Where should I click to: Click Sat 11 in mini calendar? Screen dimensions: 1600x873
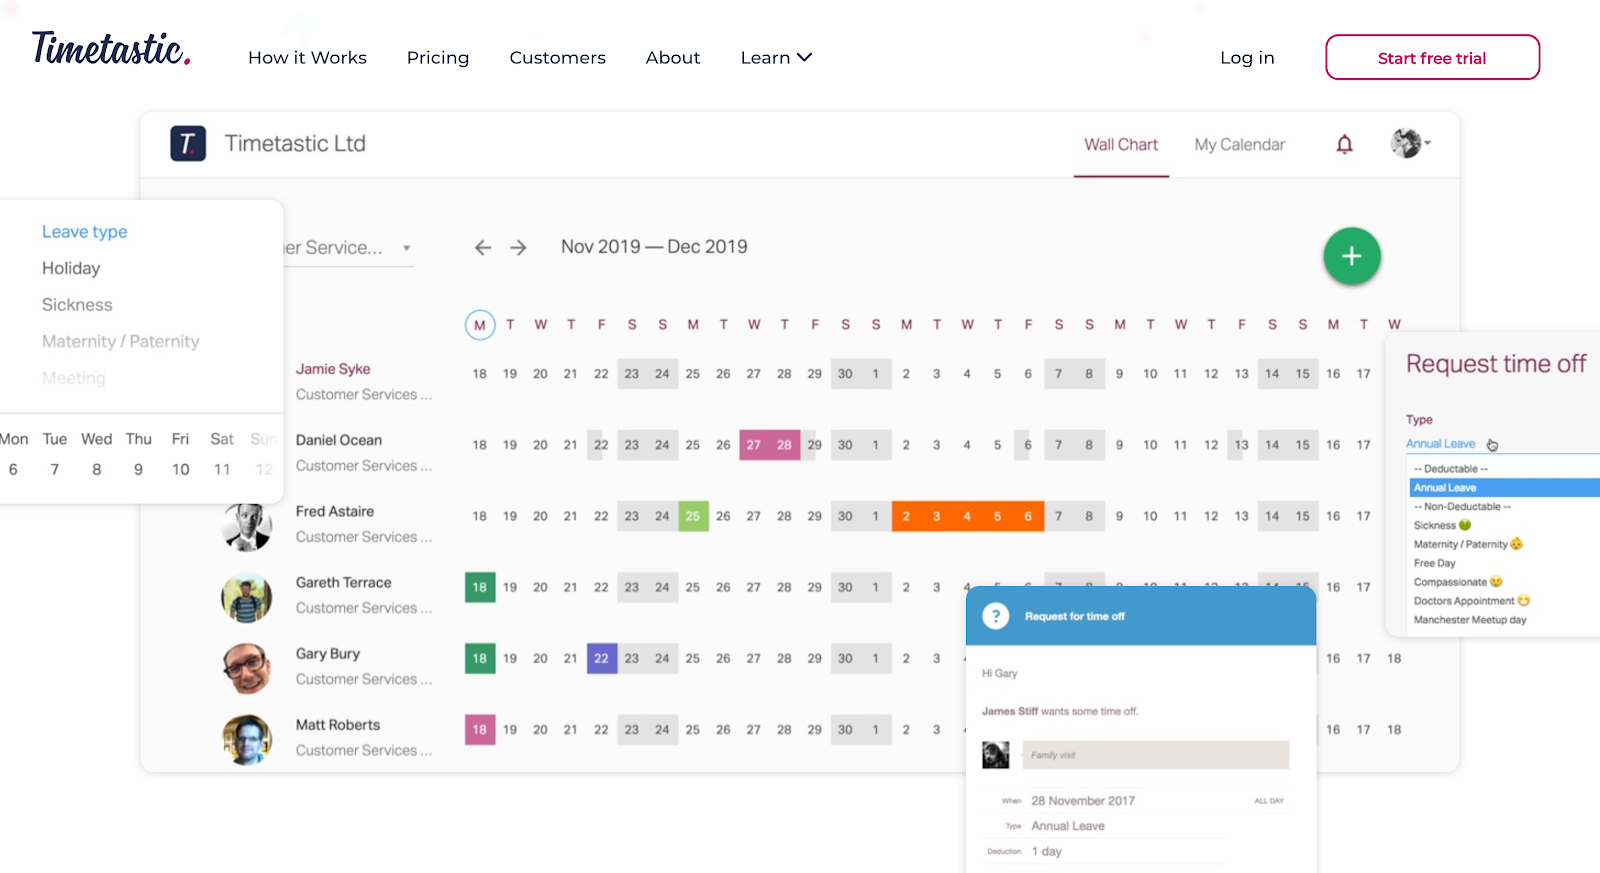tap(222, 469)
